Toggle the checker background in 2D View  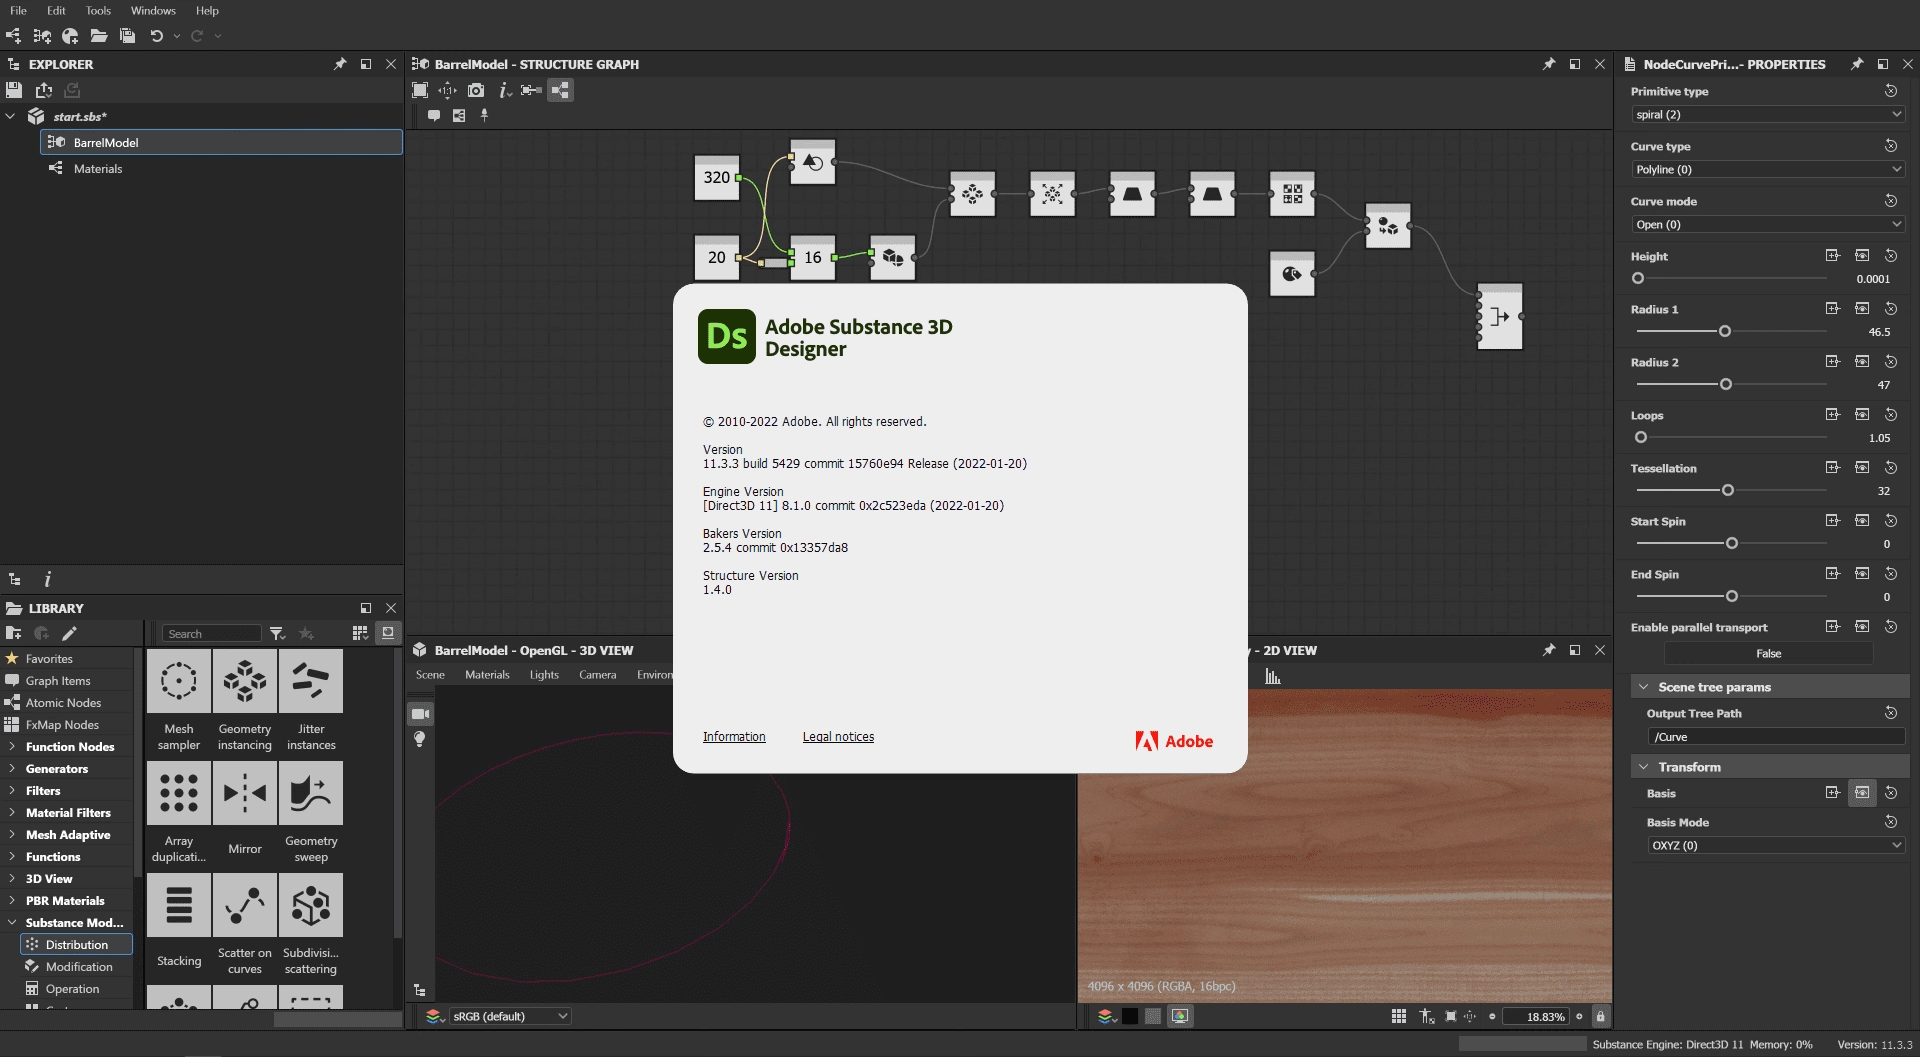(x=1153, y=1016)
